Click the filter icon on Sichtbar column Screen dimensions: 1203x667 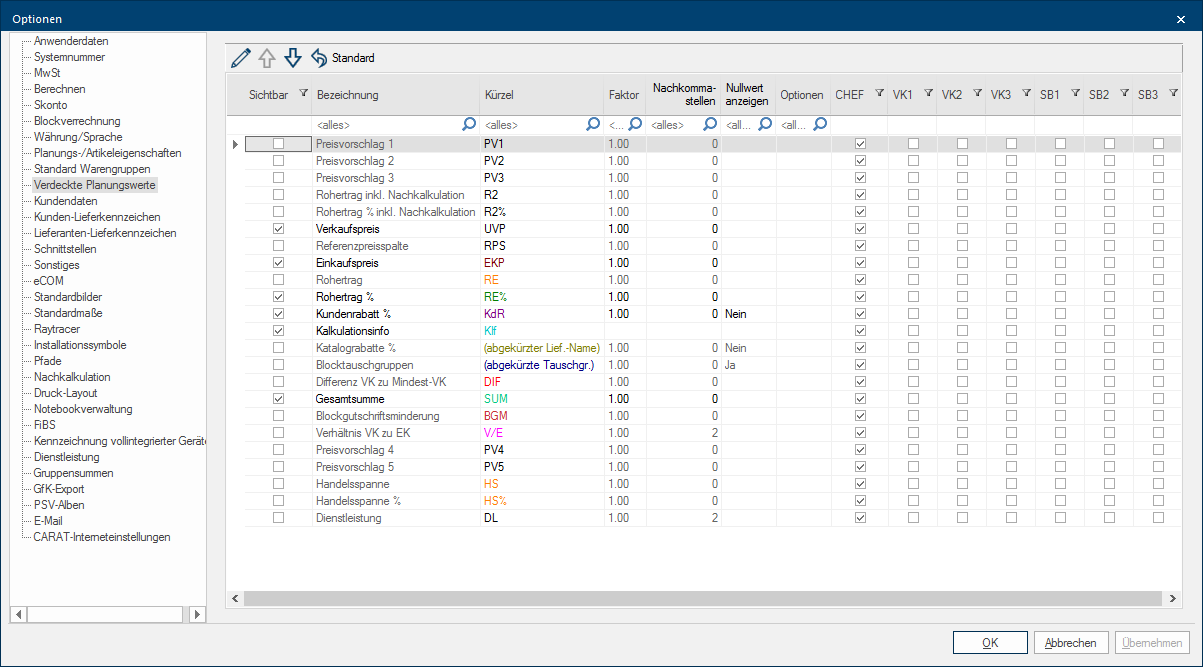point(303,93)
